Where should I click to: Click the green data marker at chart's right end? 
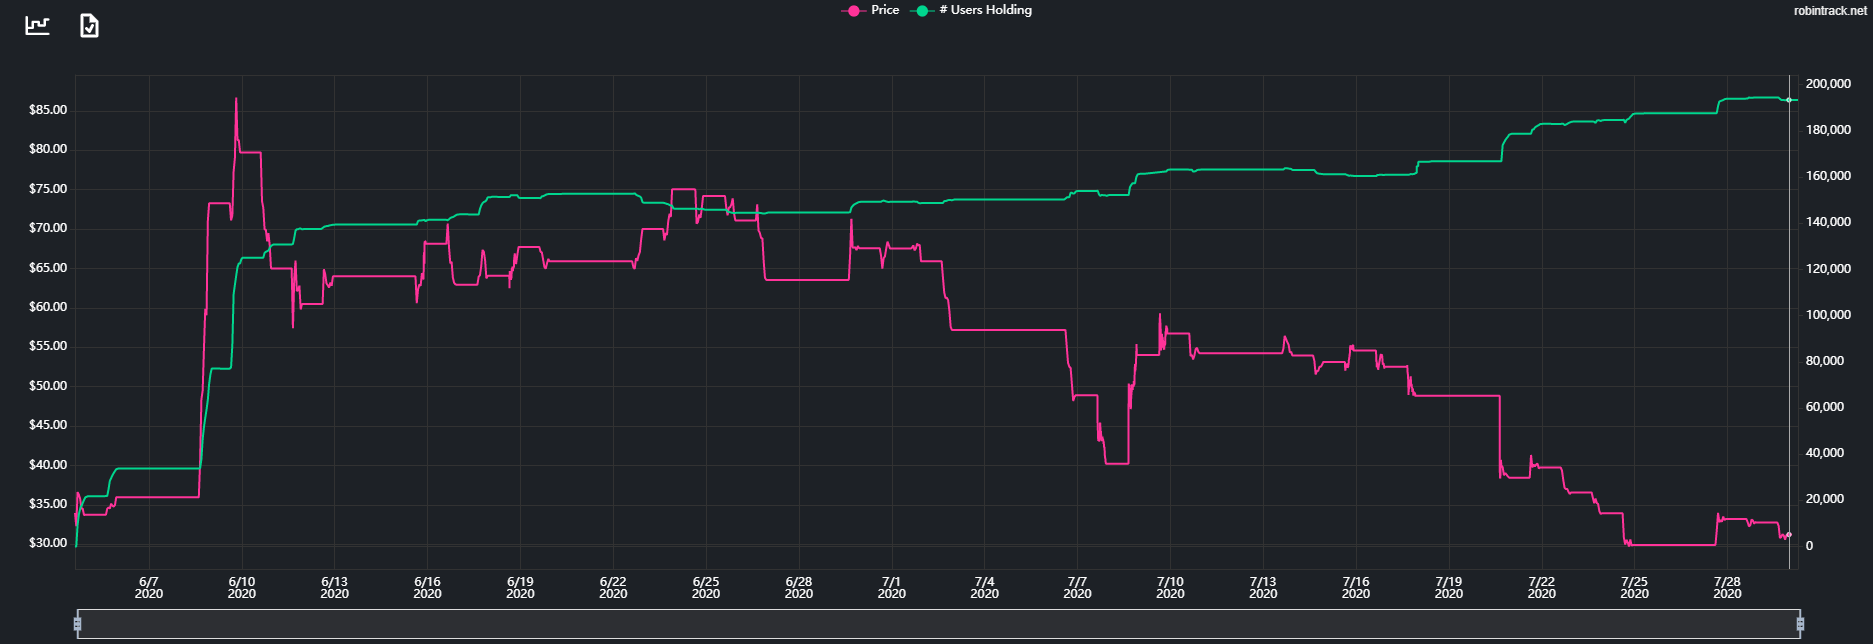pos(1789,100)
